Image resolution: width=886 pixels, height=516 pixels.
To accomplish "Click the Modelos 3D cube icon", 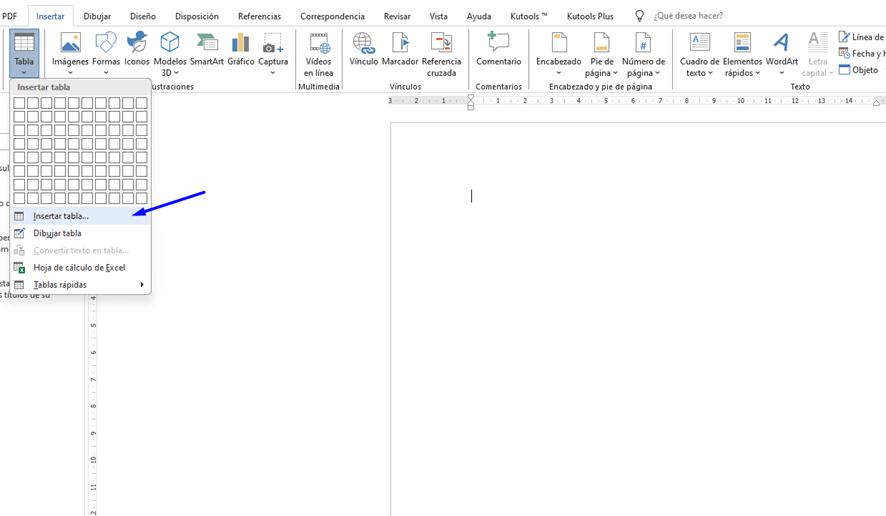I will 170,42.
